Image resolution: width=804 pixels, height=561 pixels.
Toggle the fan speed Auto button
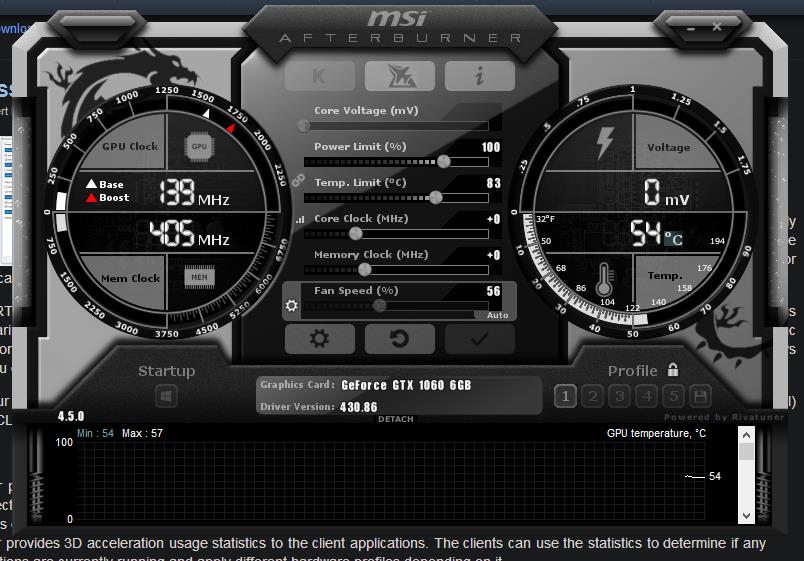pos(497,315)
